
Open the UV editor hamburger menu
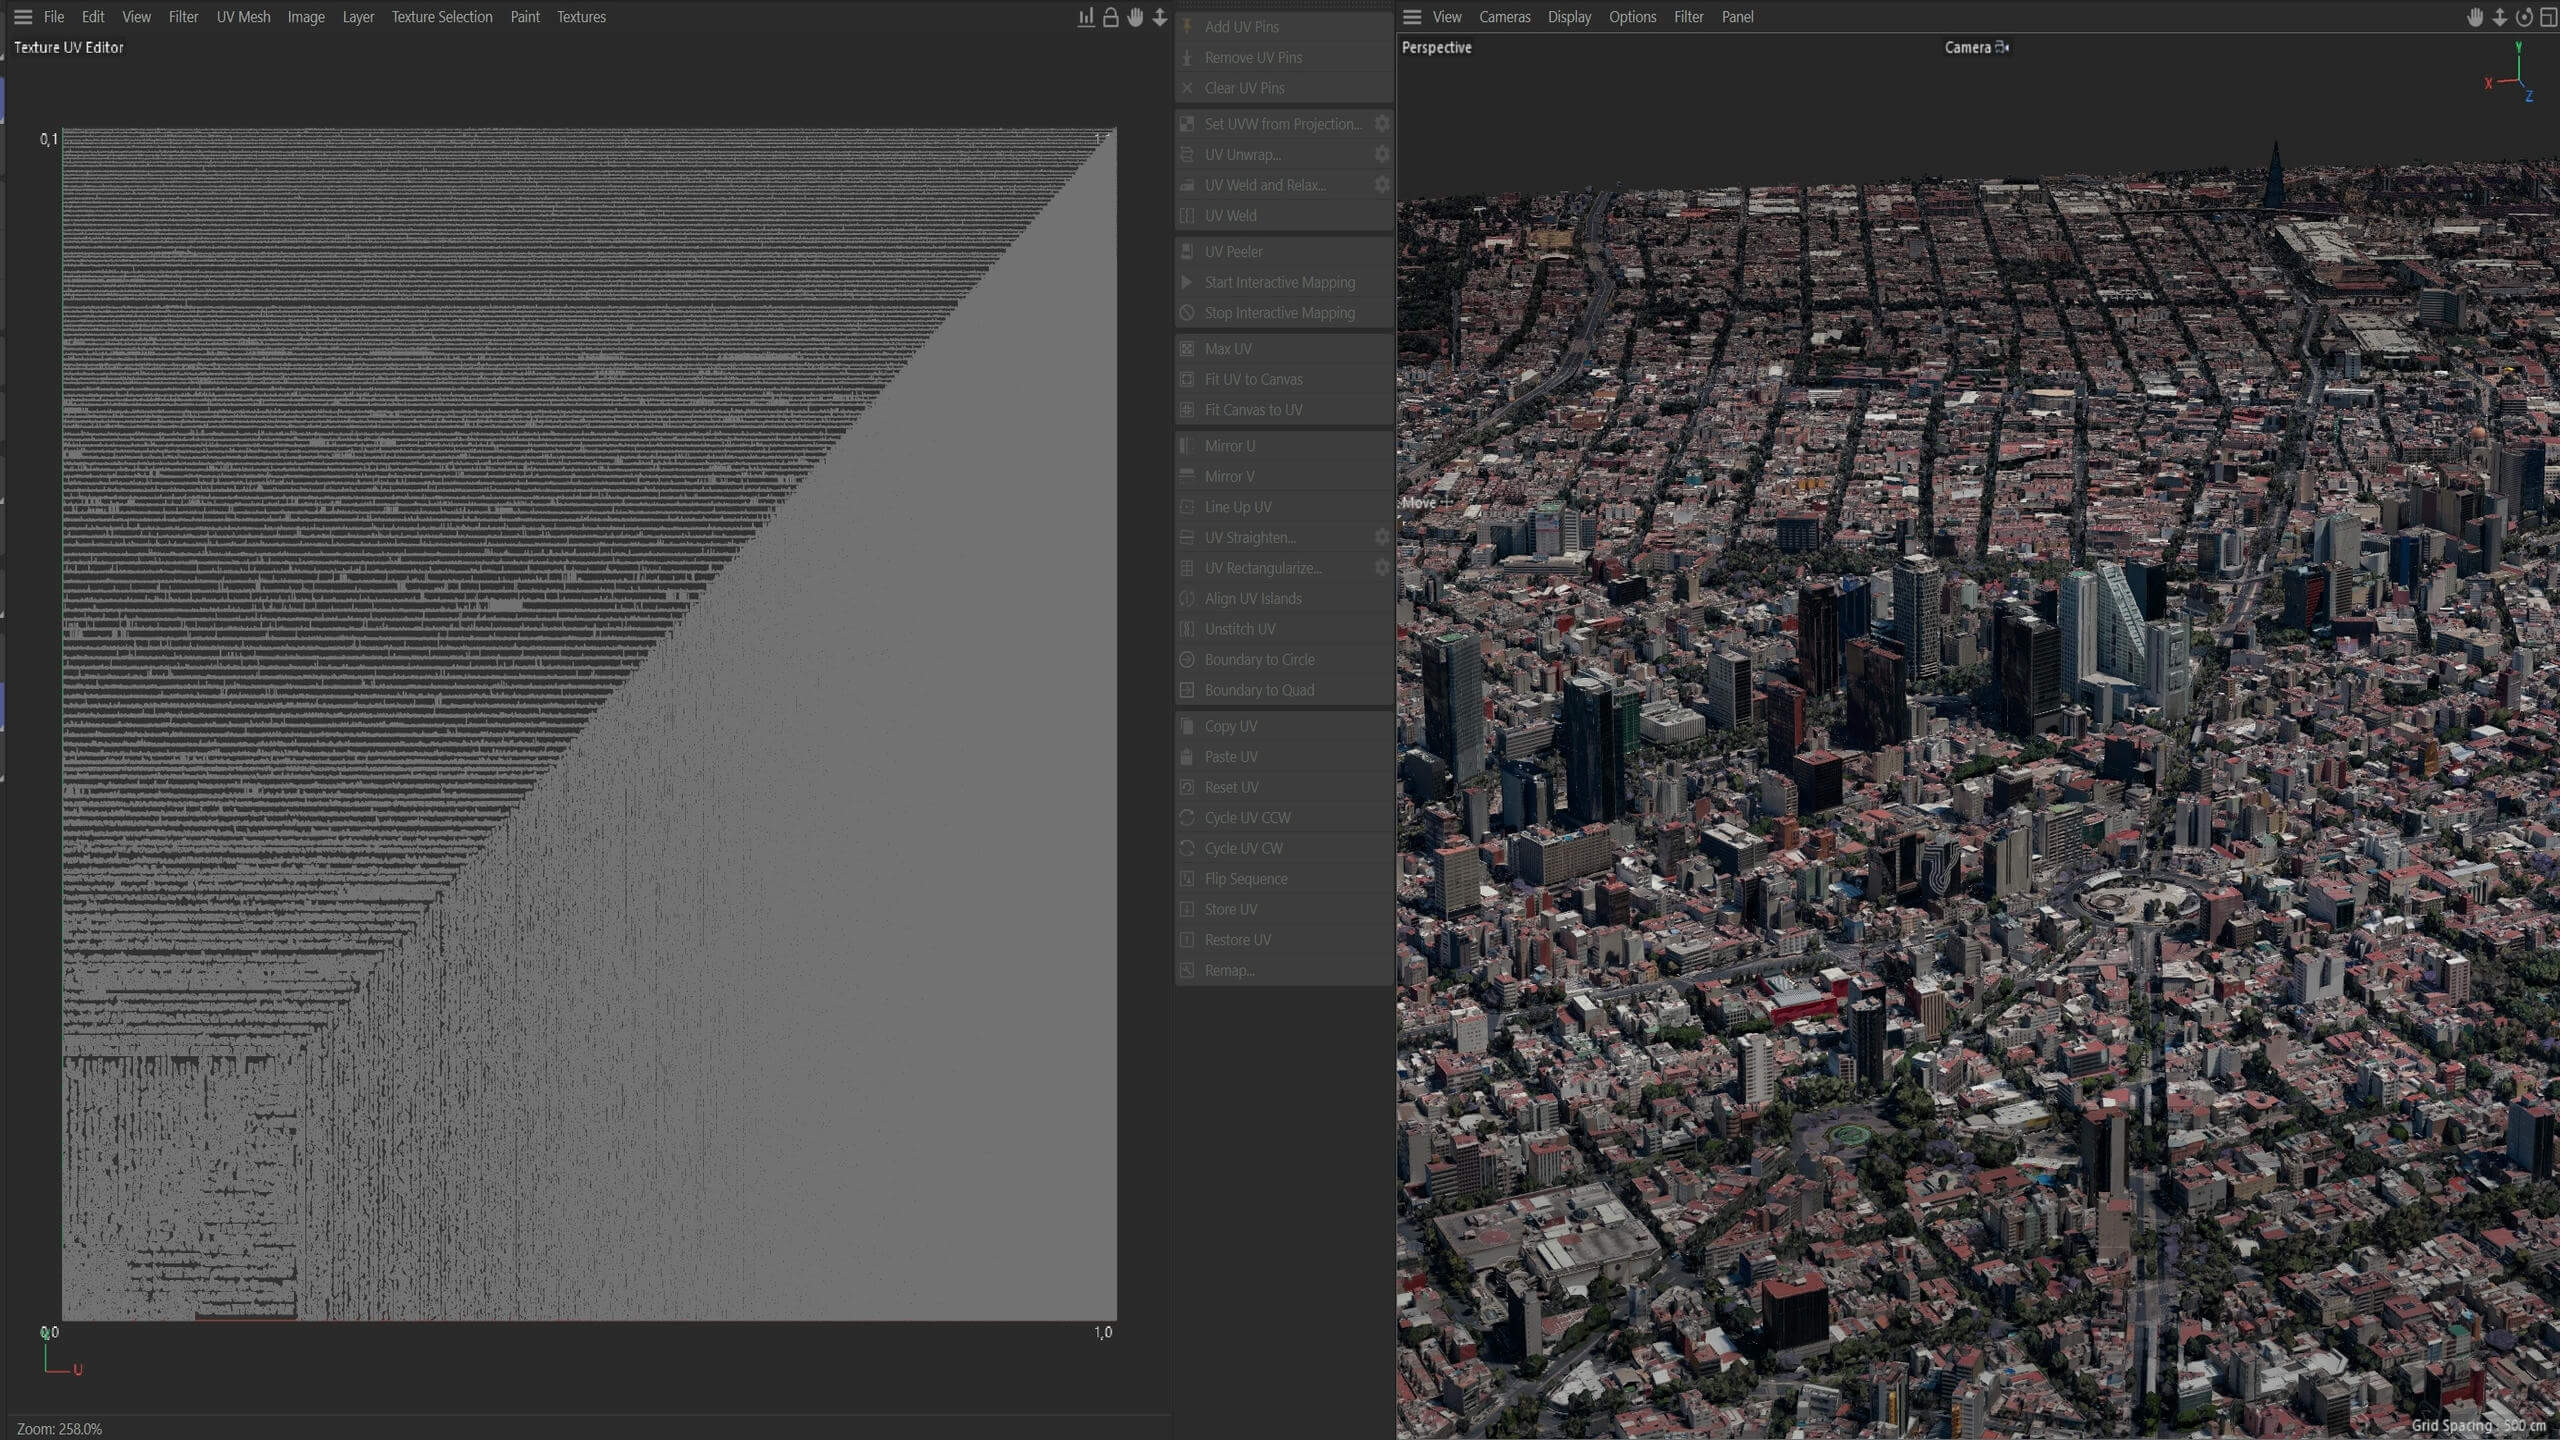(x=22, y=17)
